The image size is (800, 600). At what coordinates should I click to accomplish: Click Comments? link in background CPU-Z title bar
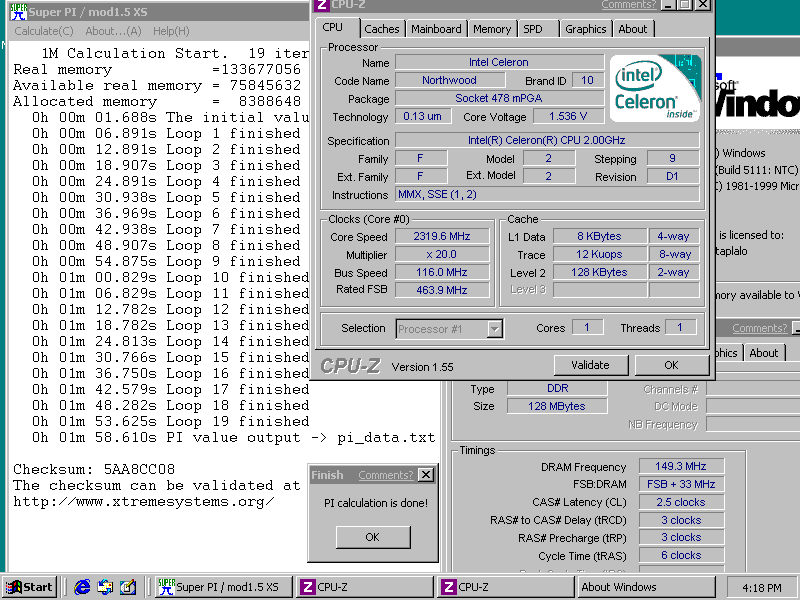pos(760,328)
